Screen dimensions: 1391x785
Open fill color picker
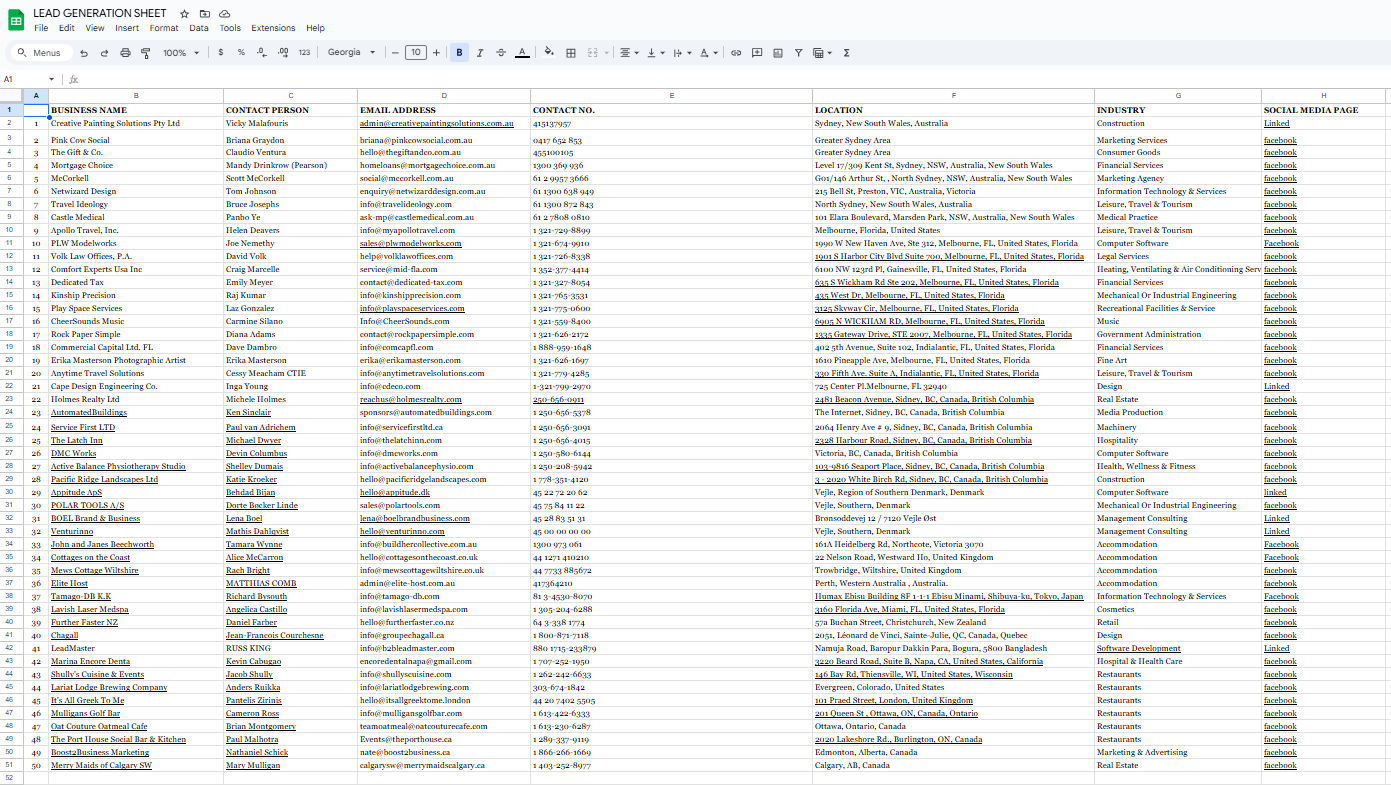click(x=549, y=53)
